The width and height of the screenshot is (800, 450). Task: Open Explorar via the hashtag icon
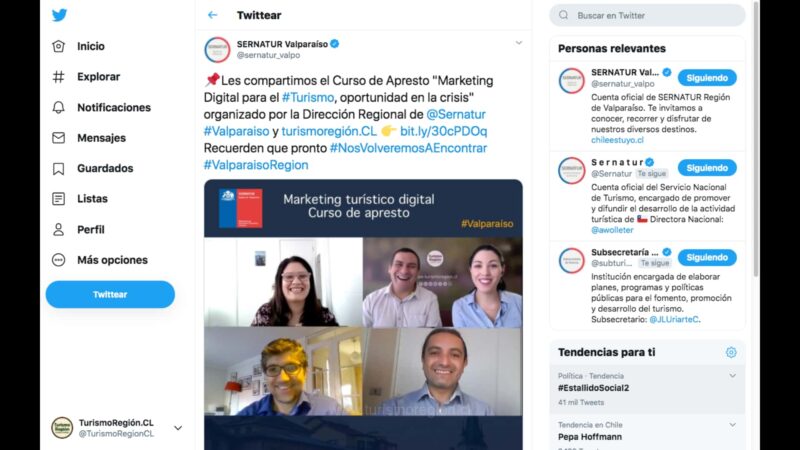pos(58,77)
